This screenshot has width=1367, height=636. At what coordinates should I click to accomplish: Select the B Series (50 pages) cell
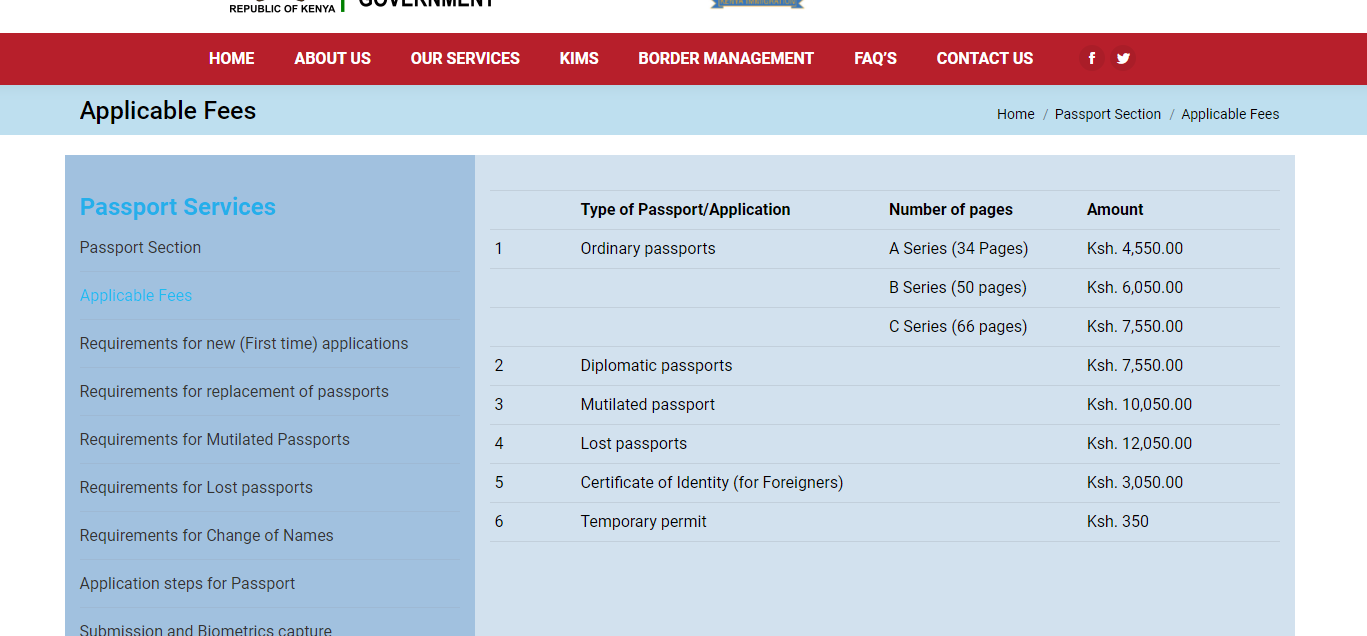(958, 287)
